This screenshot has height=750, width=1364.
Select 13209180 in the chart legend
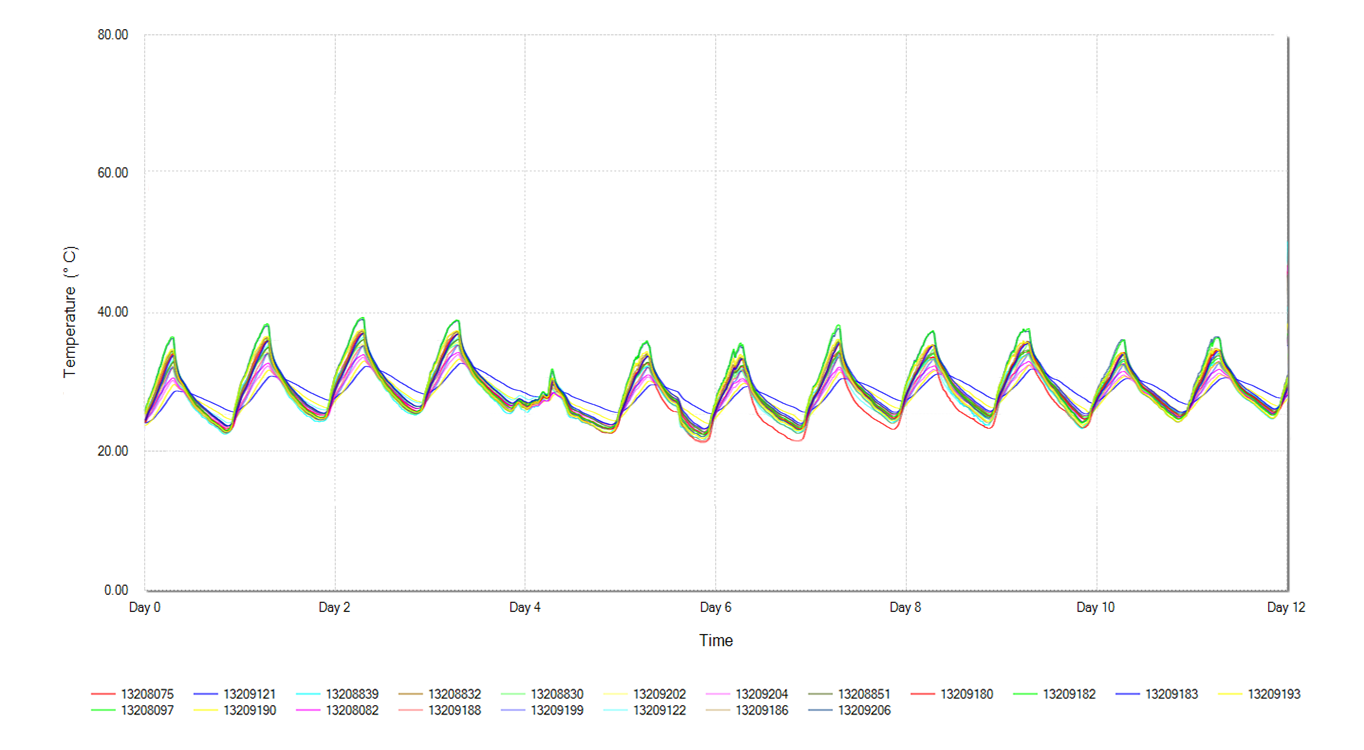tap(967, 694)
